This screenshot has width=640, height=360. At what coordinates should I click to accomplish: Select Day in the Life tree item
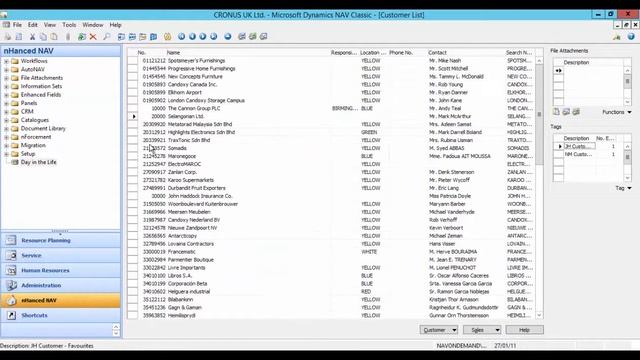[38, 162]
